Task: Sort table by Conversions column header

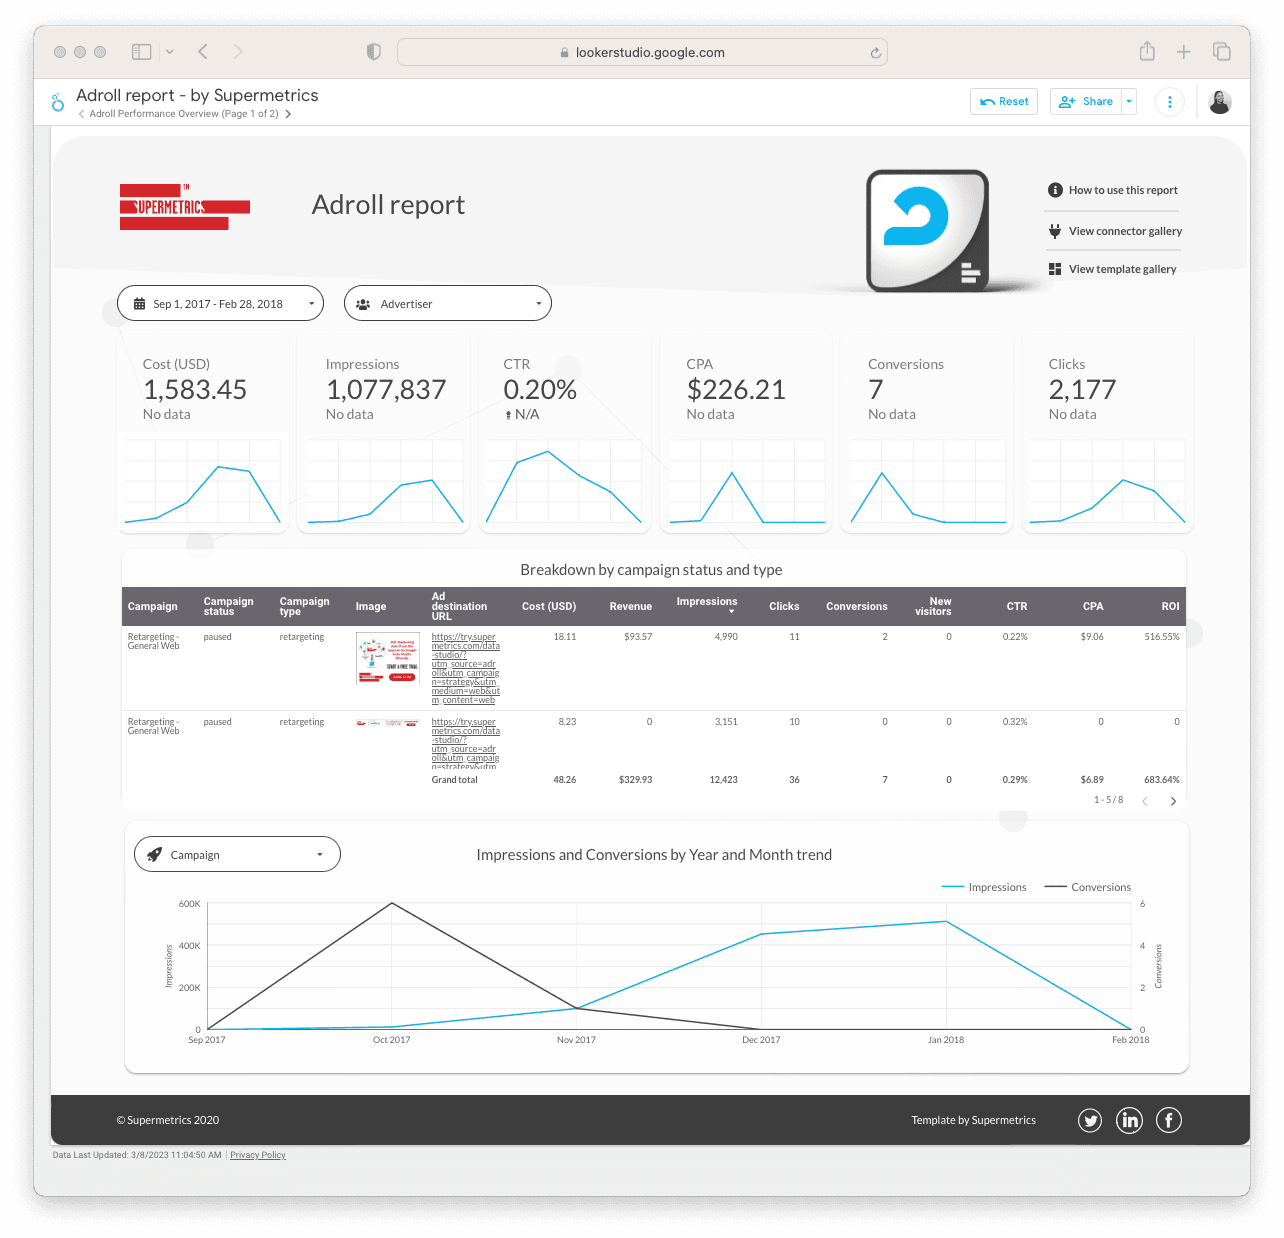Action: [x=857, y=606]
